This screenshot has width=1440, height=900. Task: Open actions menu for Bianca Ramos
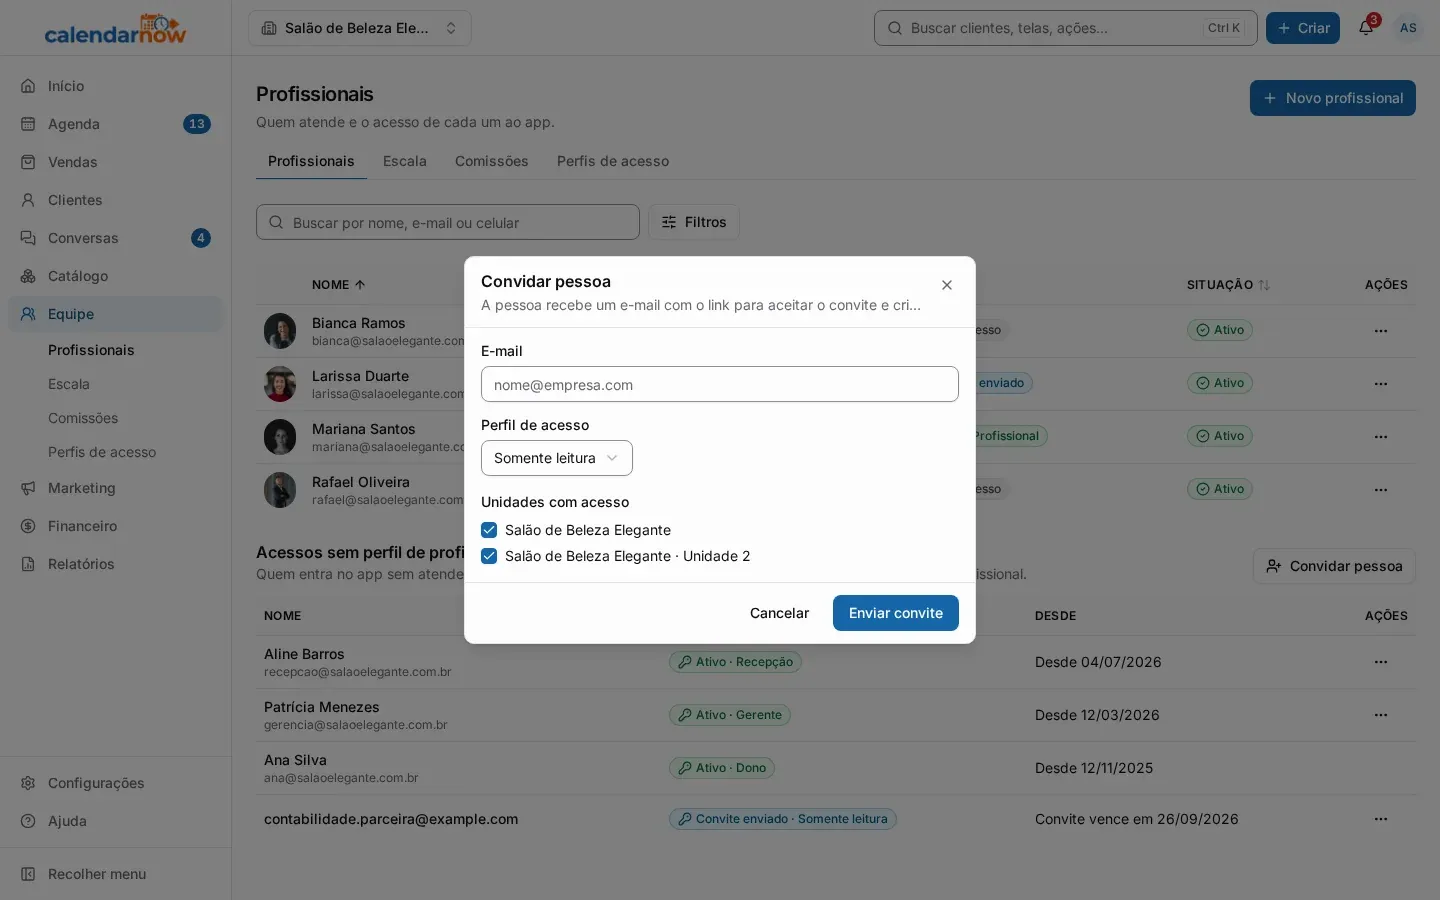[1381, 331]
